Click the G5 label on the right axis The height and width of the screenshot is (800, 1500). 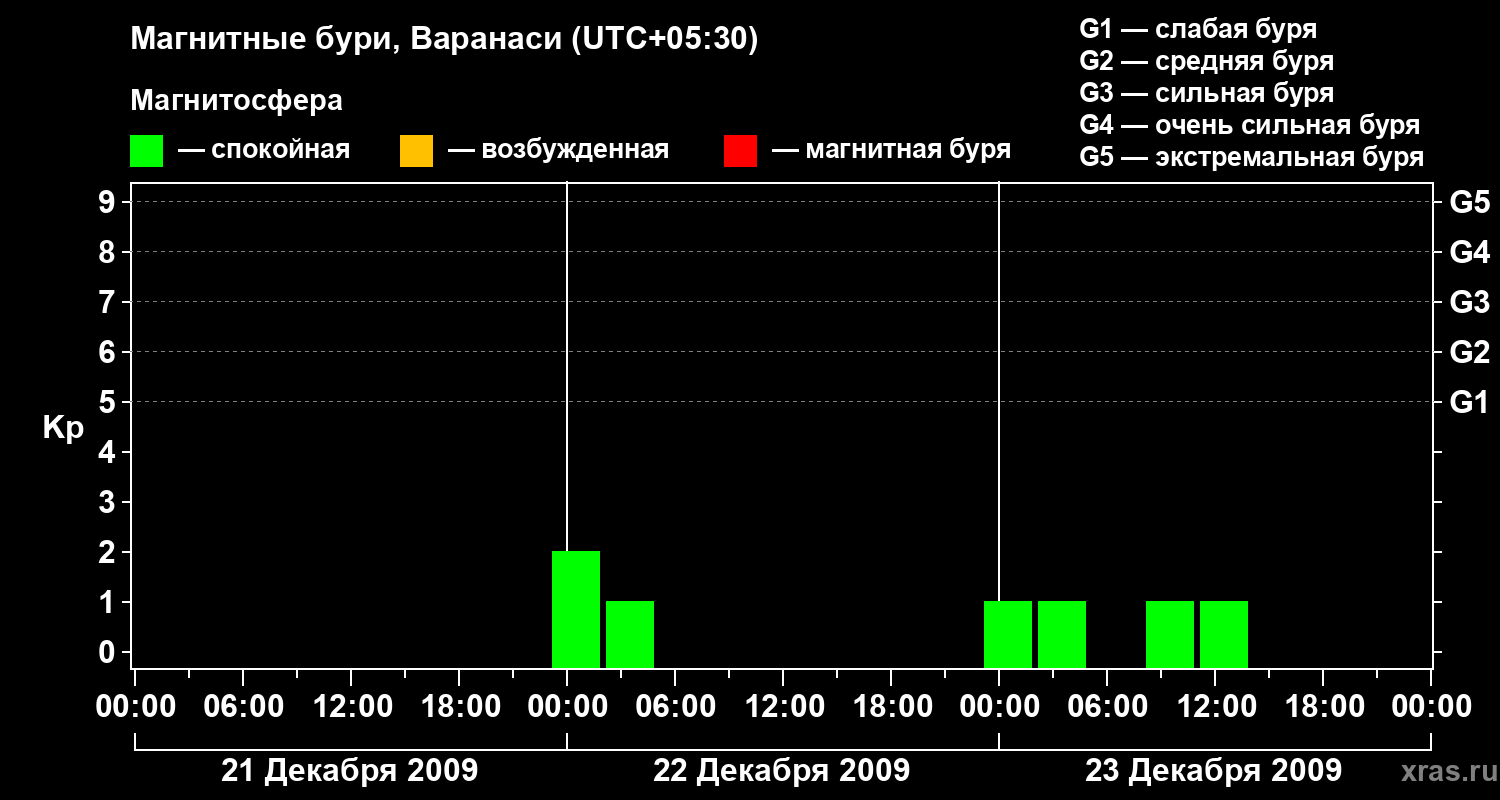pos(1470,202)
